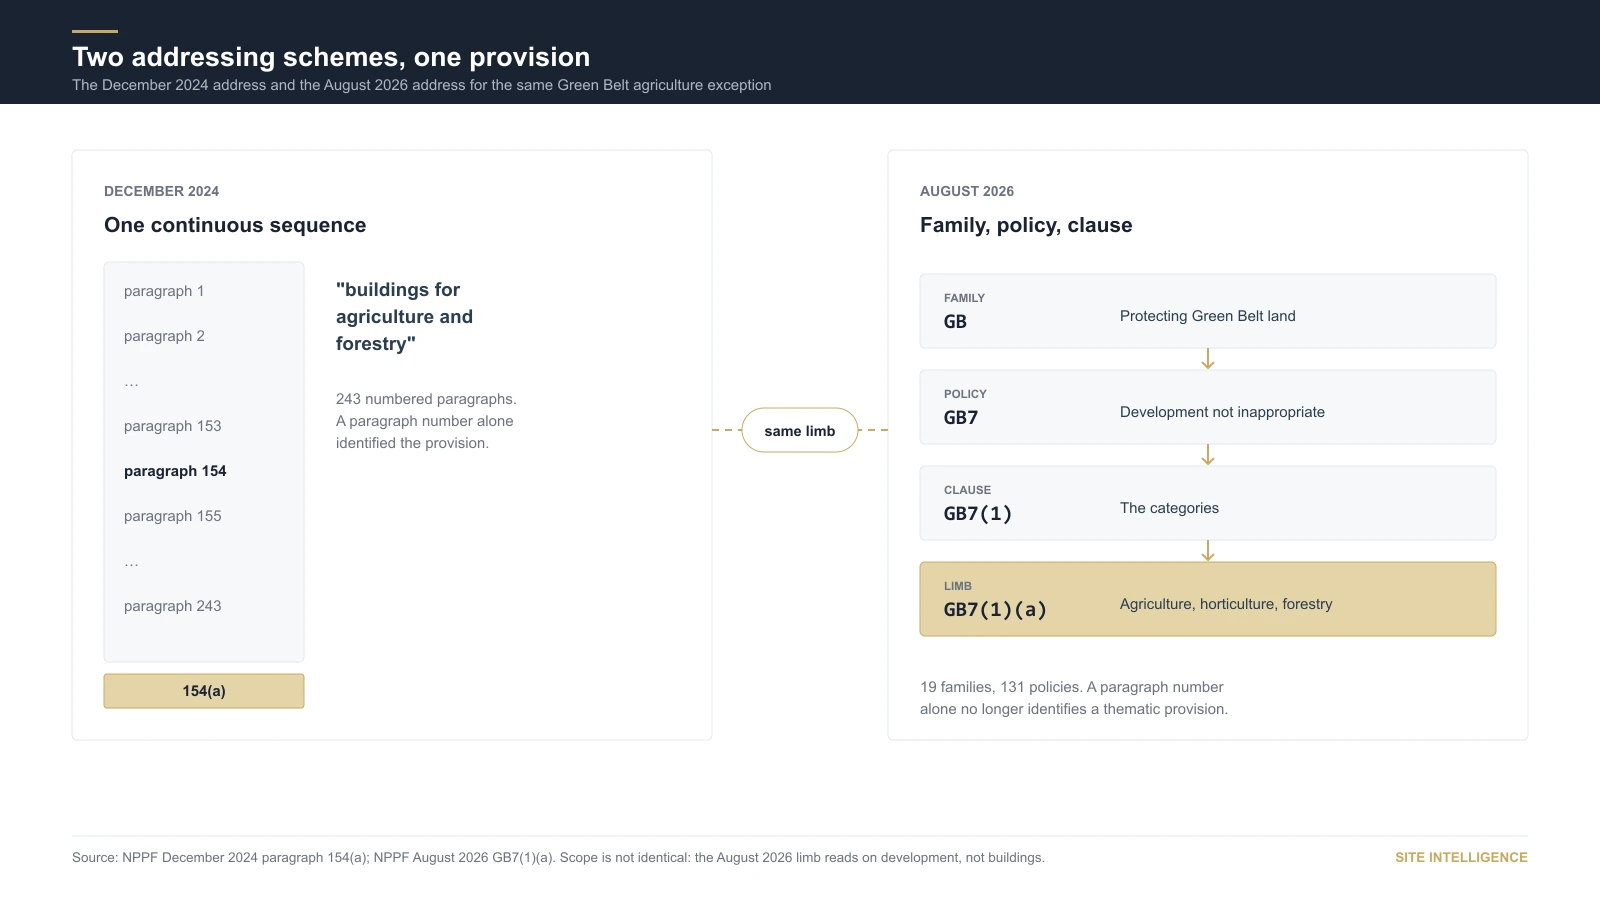Click the upper ellipsis after paragraph 2
Image resolution: width=1600 pixels, height=900 pixels.
(131, 382)
